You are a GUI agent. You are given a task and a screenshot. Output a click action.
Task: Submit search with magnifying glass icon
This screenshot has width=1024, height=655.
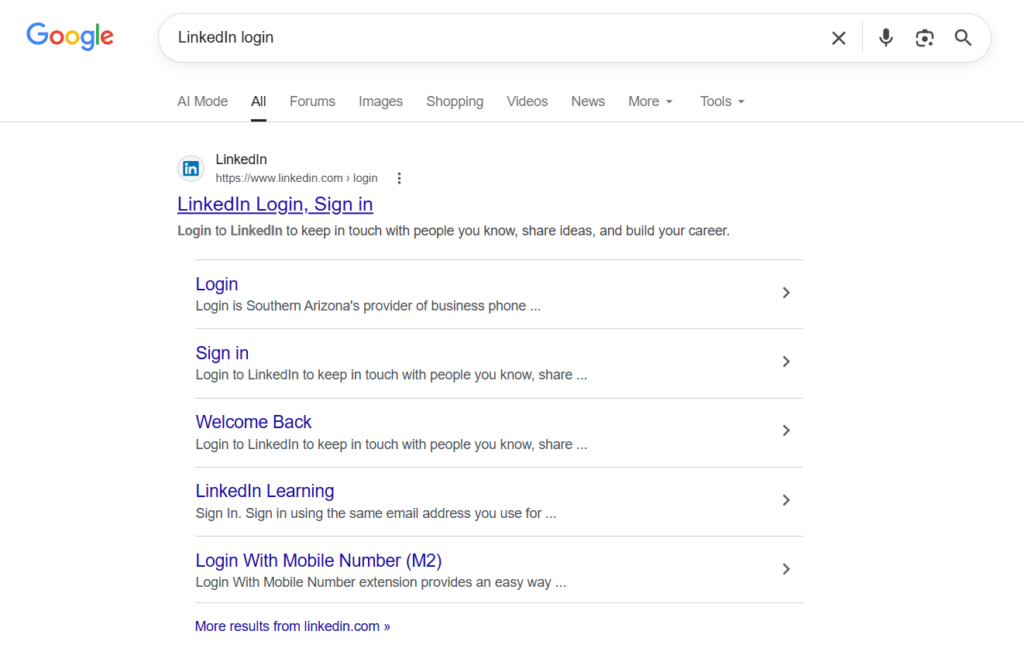point(963,38)
